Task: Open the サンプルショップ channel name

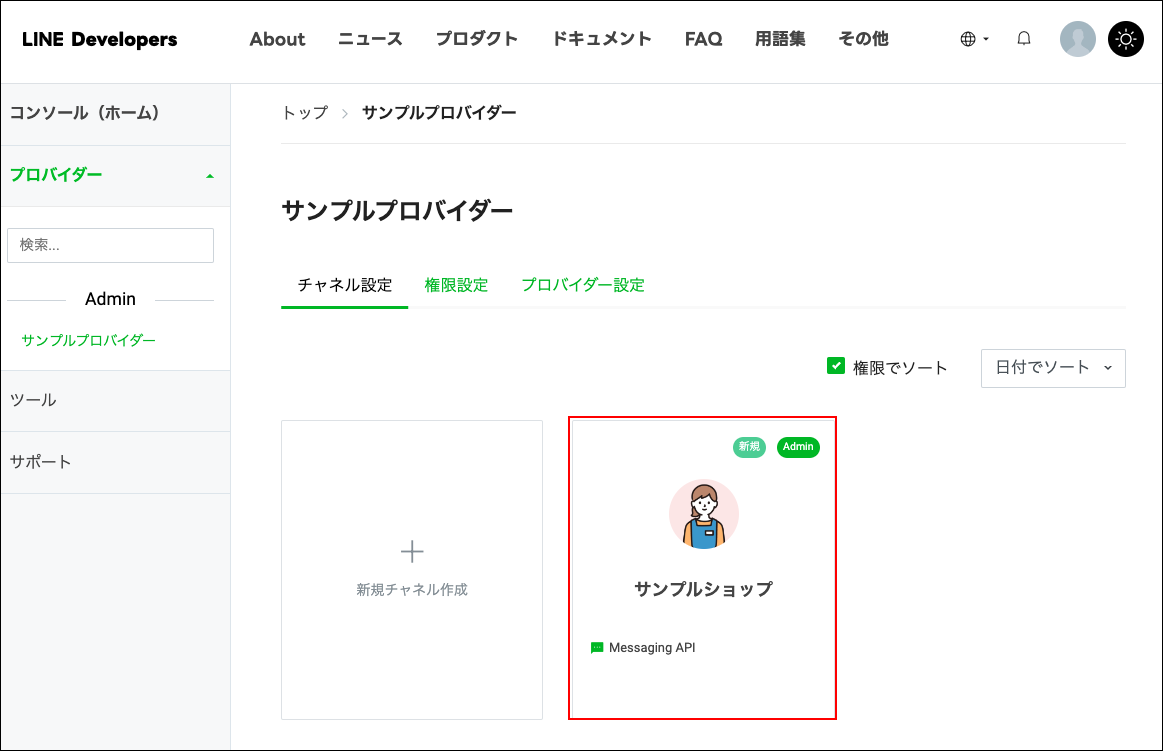Action: 703,589
